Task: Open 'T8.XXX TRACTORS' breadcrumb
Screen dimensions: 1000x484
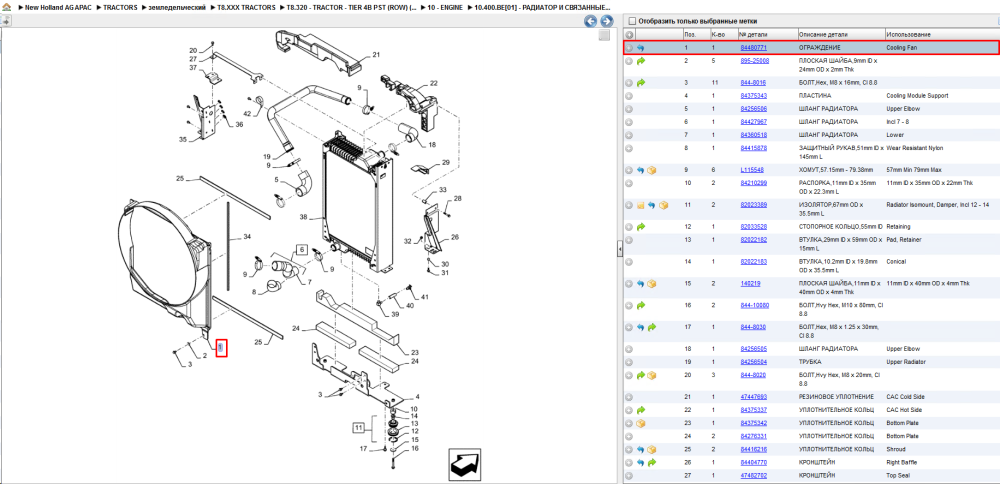Action: [246, 7]
